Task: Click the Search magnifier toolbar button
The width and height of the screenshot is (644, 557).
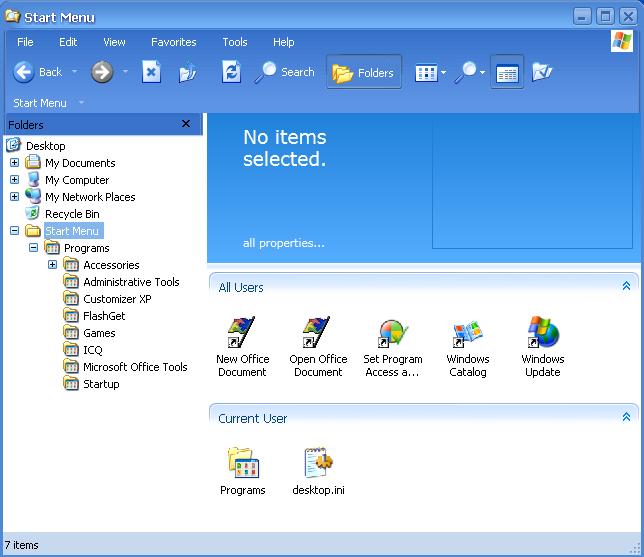Action: coord(284,72)
